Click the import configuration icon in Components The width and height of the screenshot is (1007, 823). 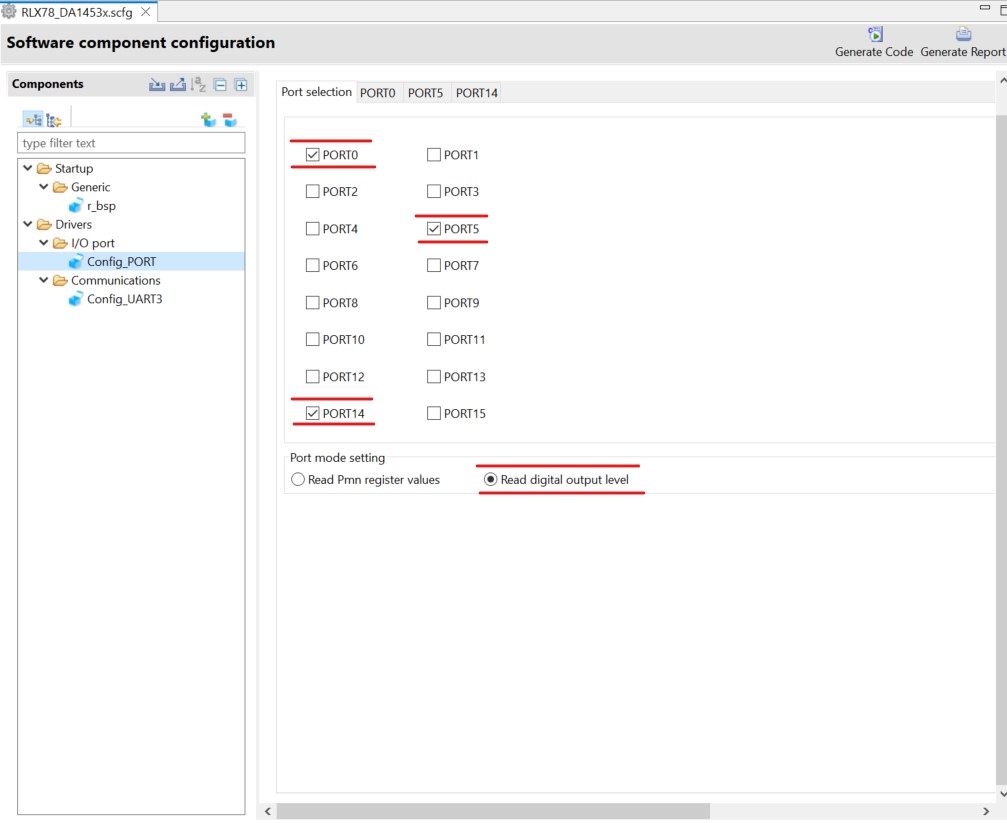pyautogui.click(x=157, y=85)
